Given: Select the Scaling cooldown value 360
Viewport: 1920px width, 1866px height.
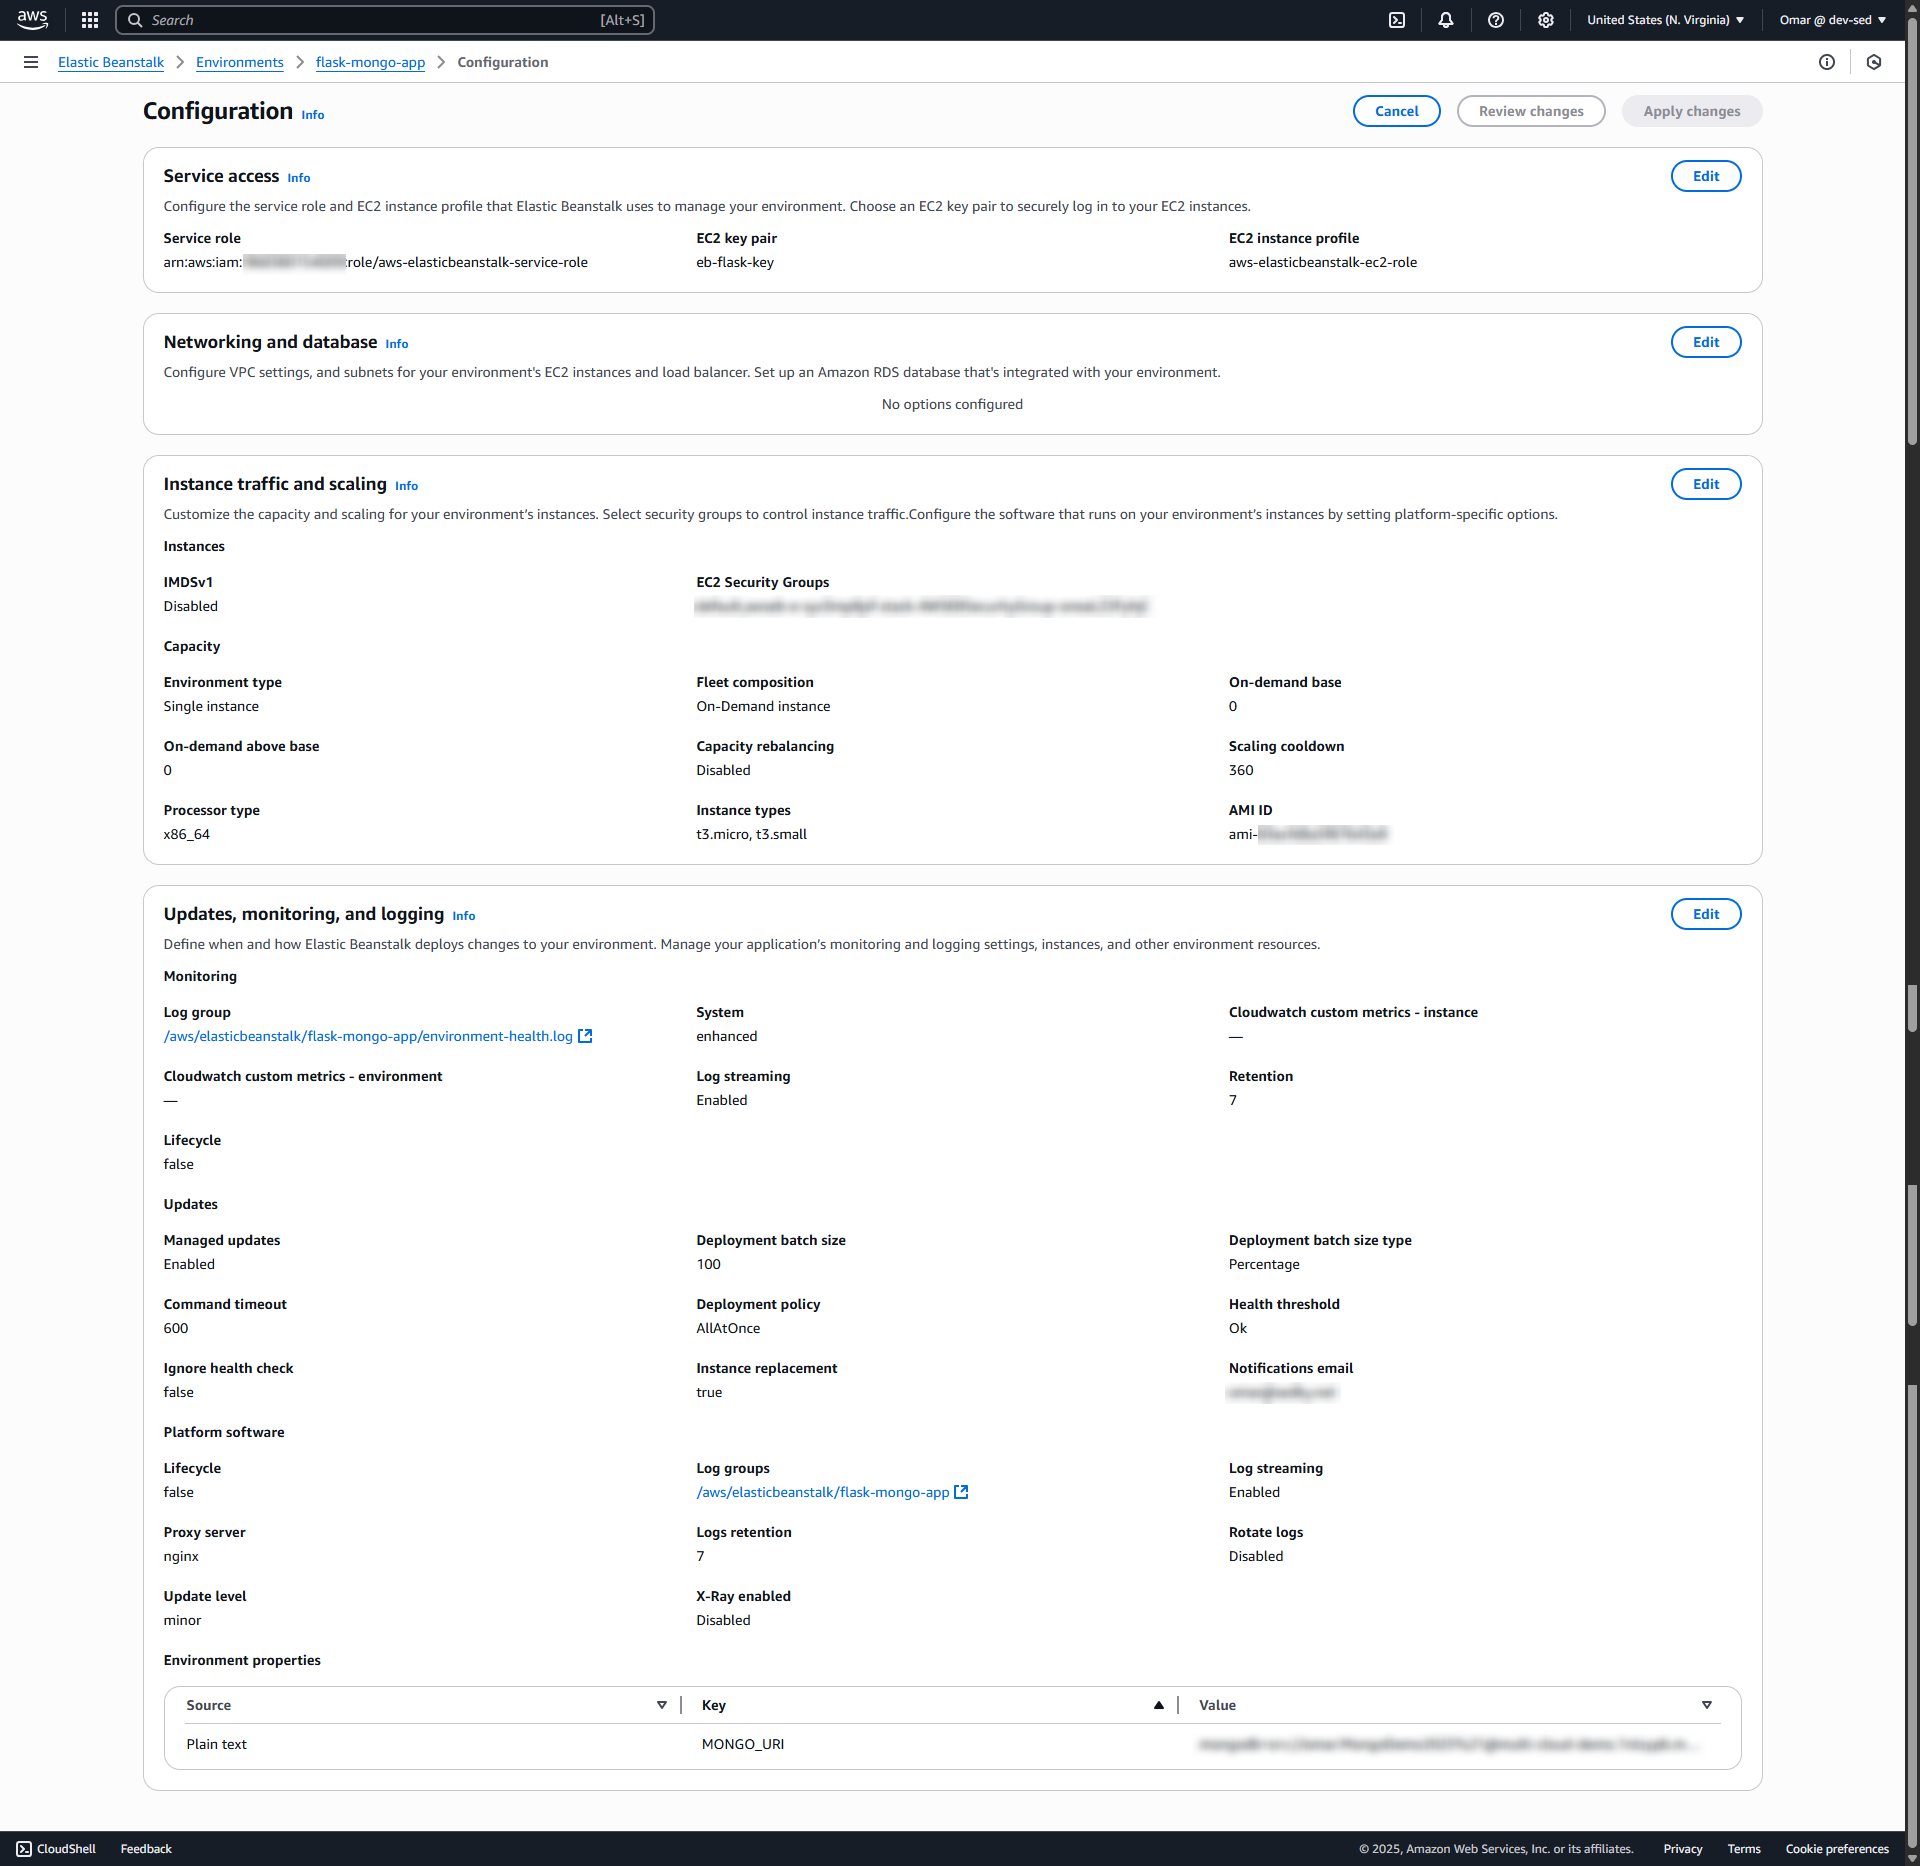Looking at the screenshot, I should click(x=1241, y=770).
